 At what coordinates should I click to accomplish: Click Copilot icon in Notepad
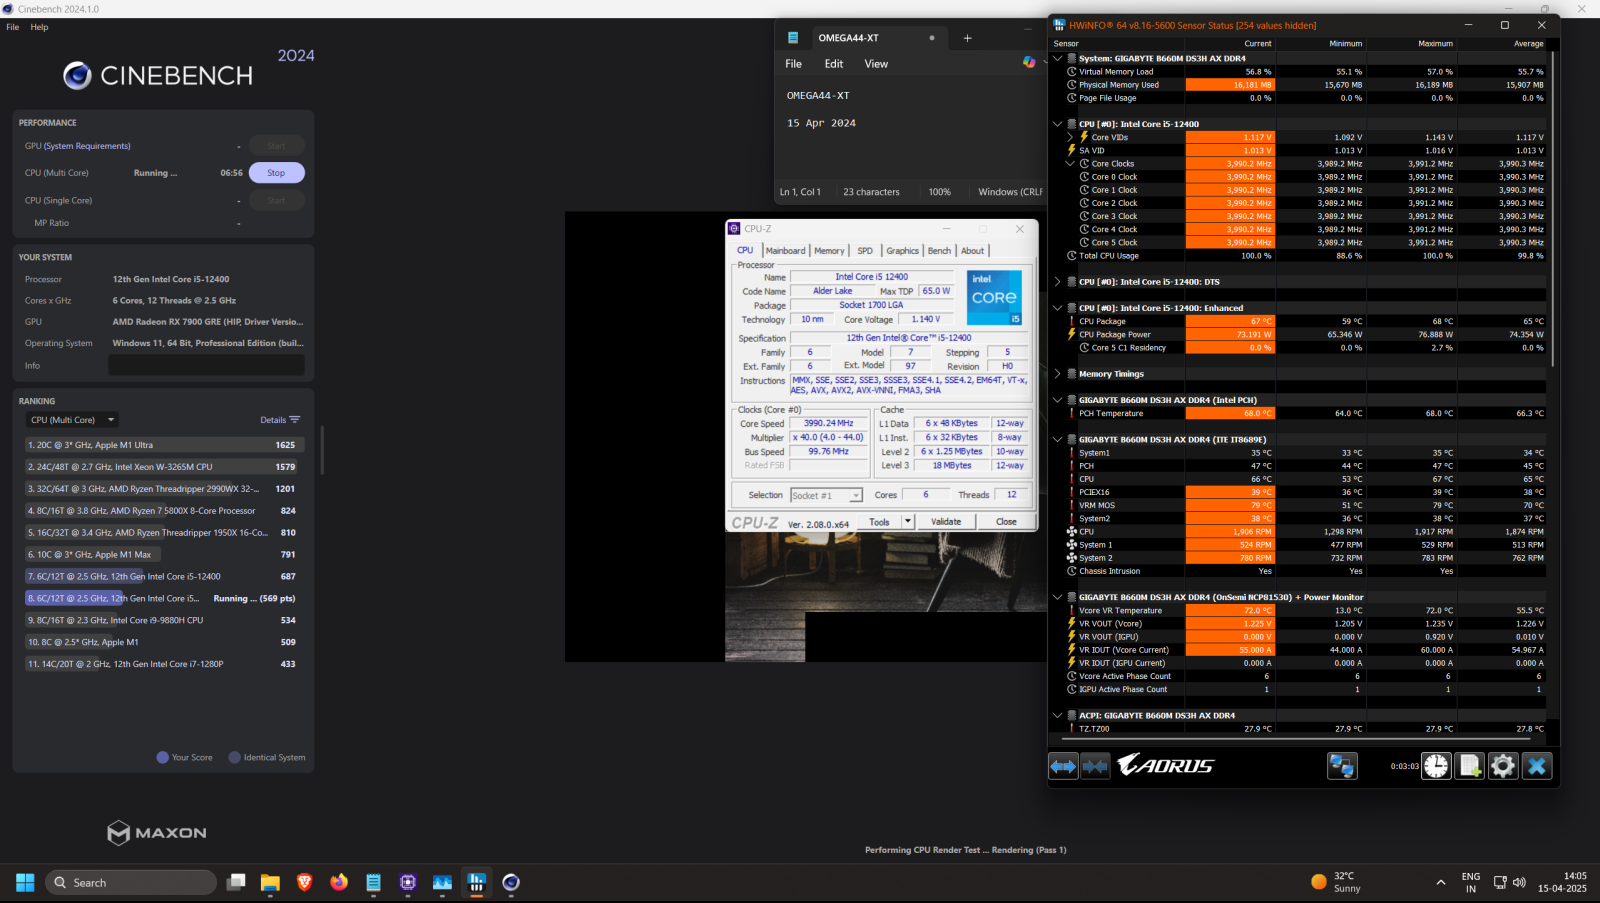tap(1029, 62)
